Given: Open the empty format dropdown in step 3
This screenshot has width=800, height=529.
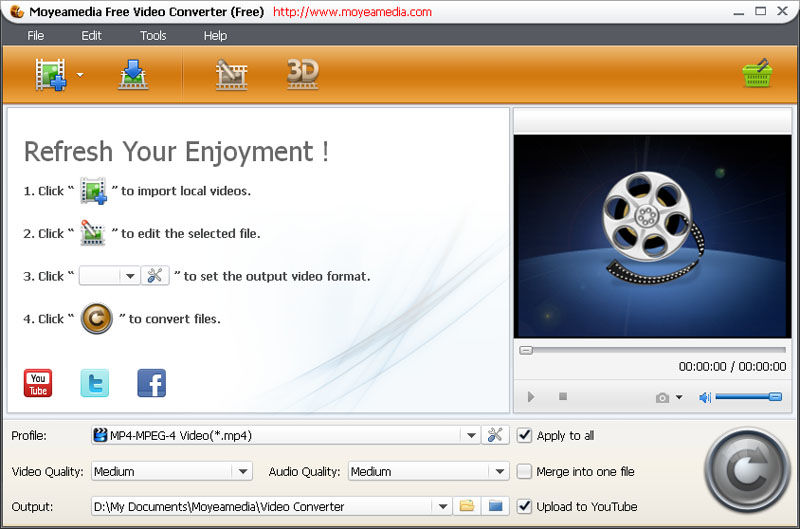Looking at the screenshot, I should point(109,276).
